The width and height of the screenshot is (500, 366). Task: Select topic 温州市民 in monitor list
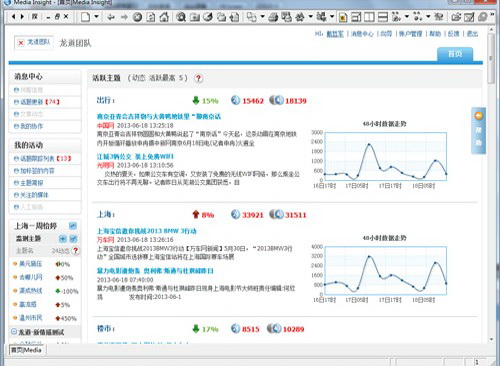click(31, 318)
